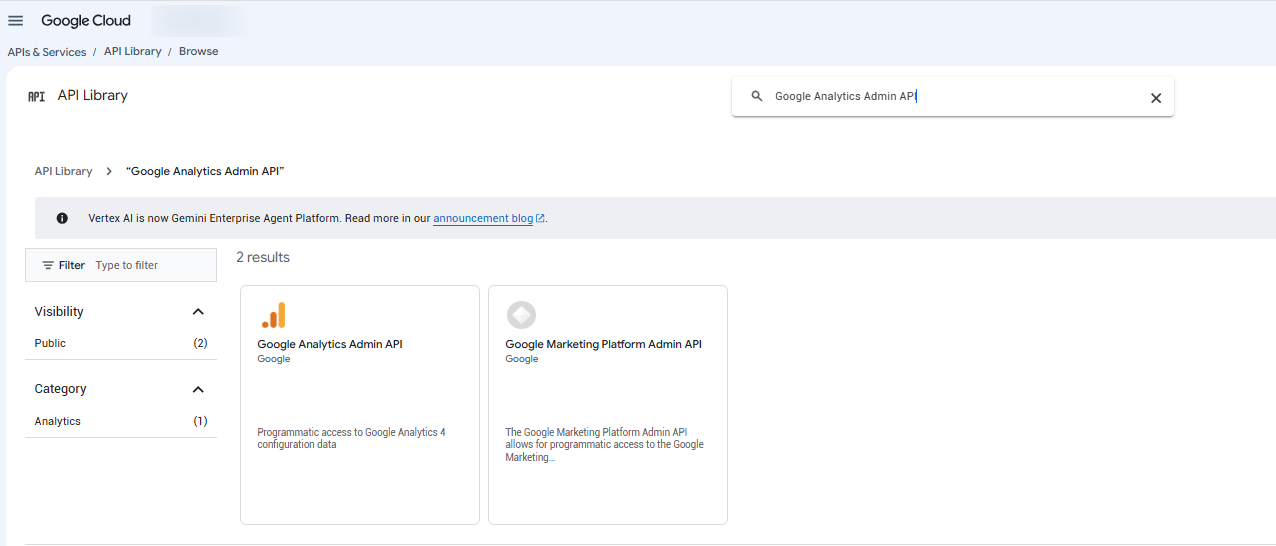
Task: Click the API Library header icon
Action: click(x=36, y=96)
